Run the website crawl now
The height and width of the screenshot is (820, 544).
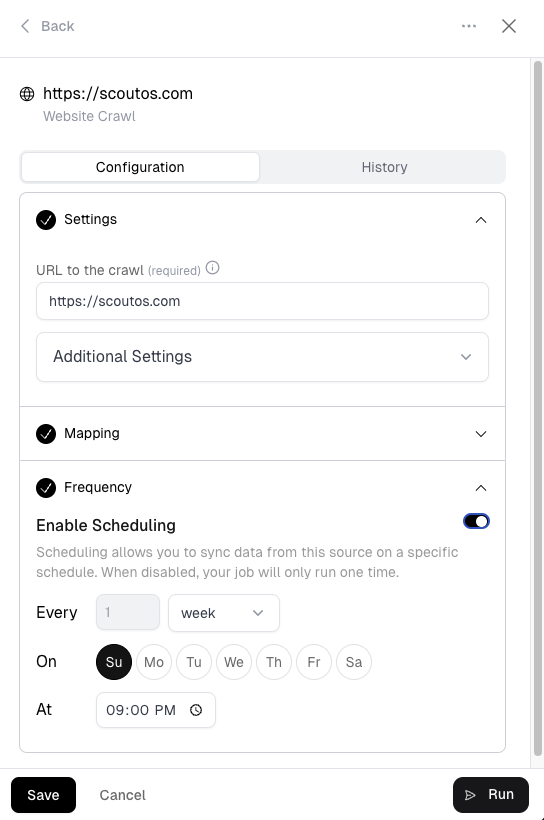click(491, 795)
